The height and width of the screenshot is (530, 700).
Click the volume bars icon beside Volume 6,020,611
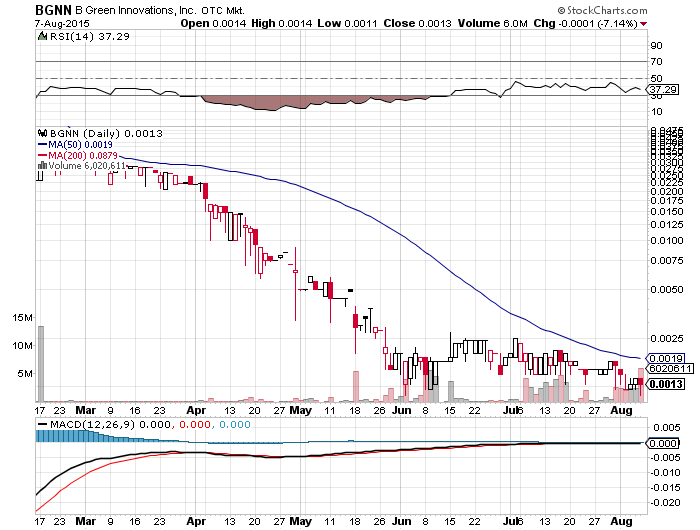pyautogui.click(x=42, y=166)
